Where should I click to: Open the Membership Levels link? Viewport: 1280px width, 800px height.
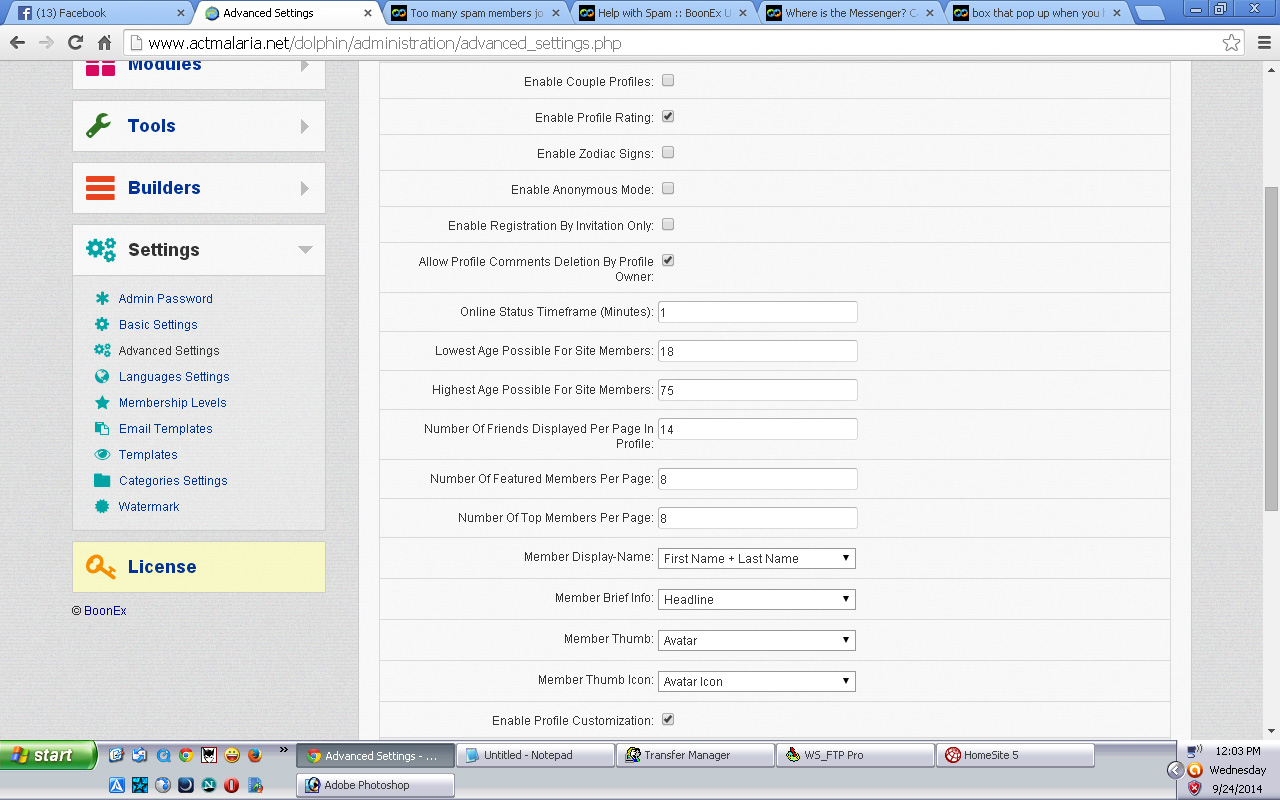(x=173, y=403)
